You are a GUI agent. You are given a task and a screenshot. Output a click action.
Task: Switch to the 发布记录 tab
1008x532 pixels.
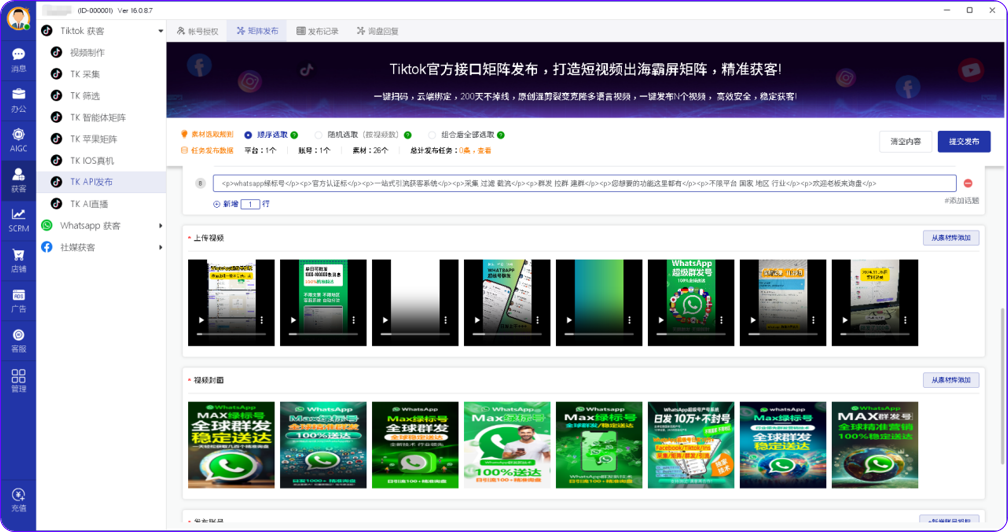[x=318, y=31]
